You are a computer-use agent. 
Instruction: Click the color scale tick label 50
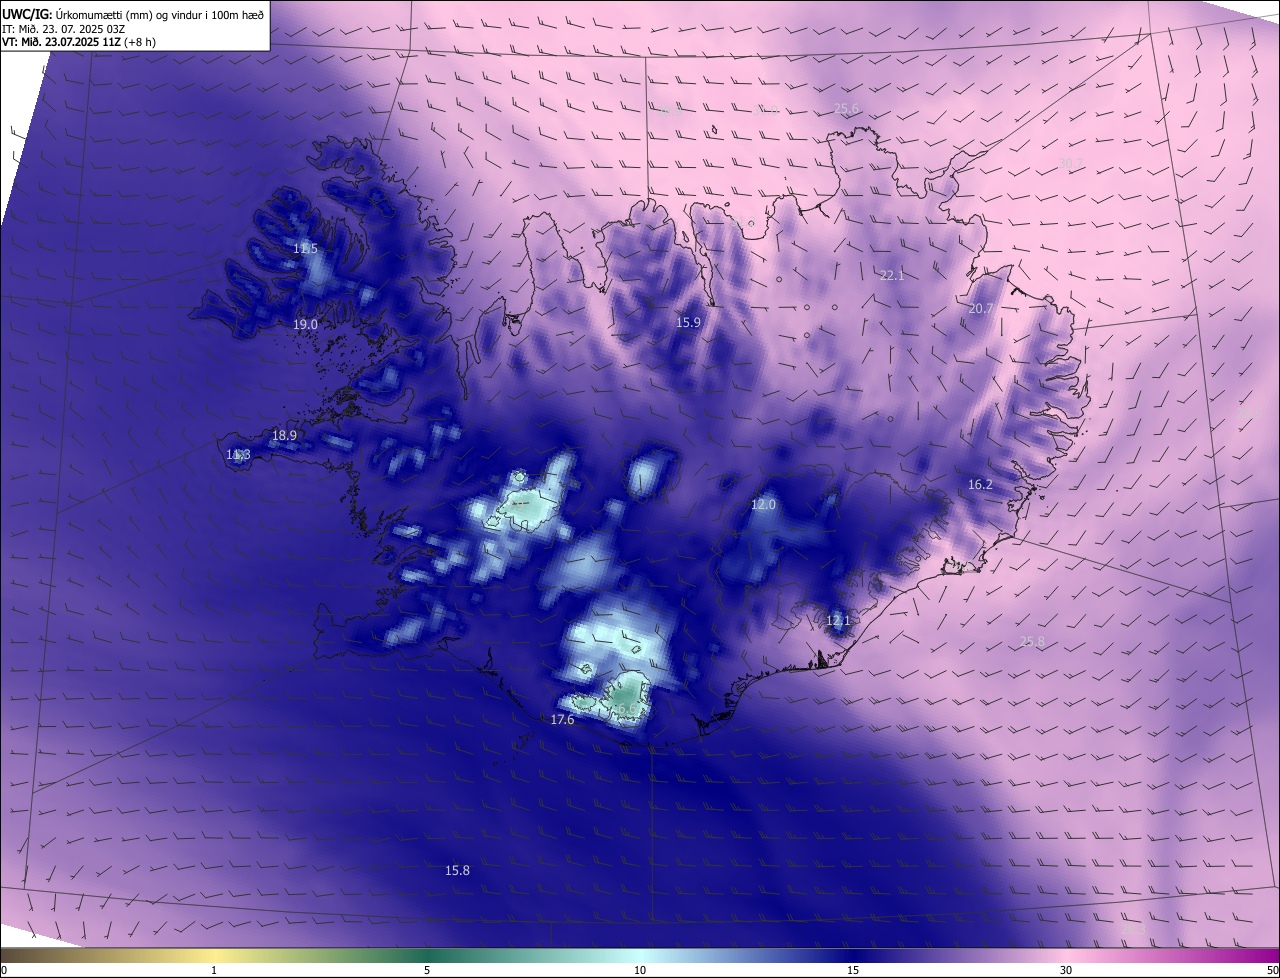(1272, 970)
